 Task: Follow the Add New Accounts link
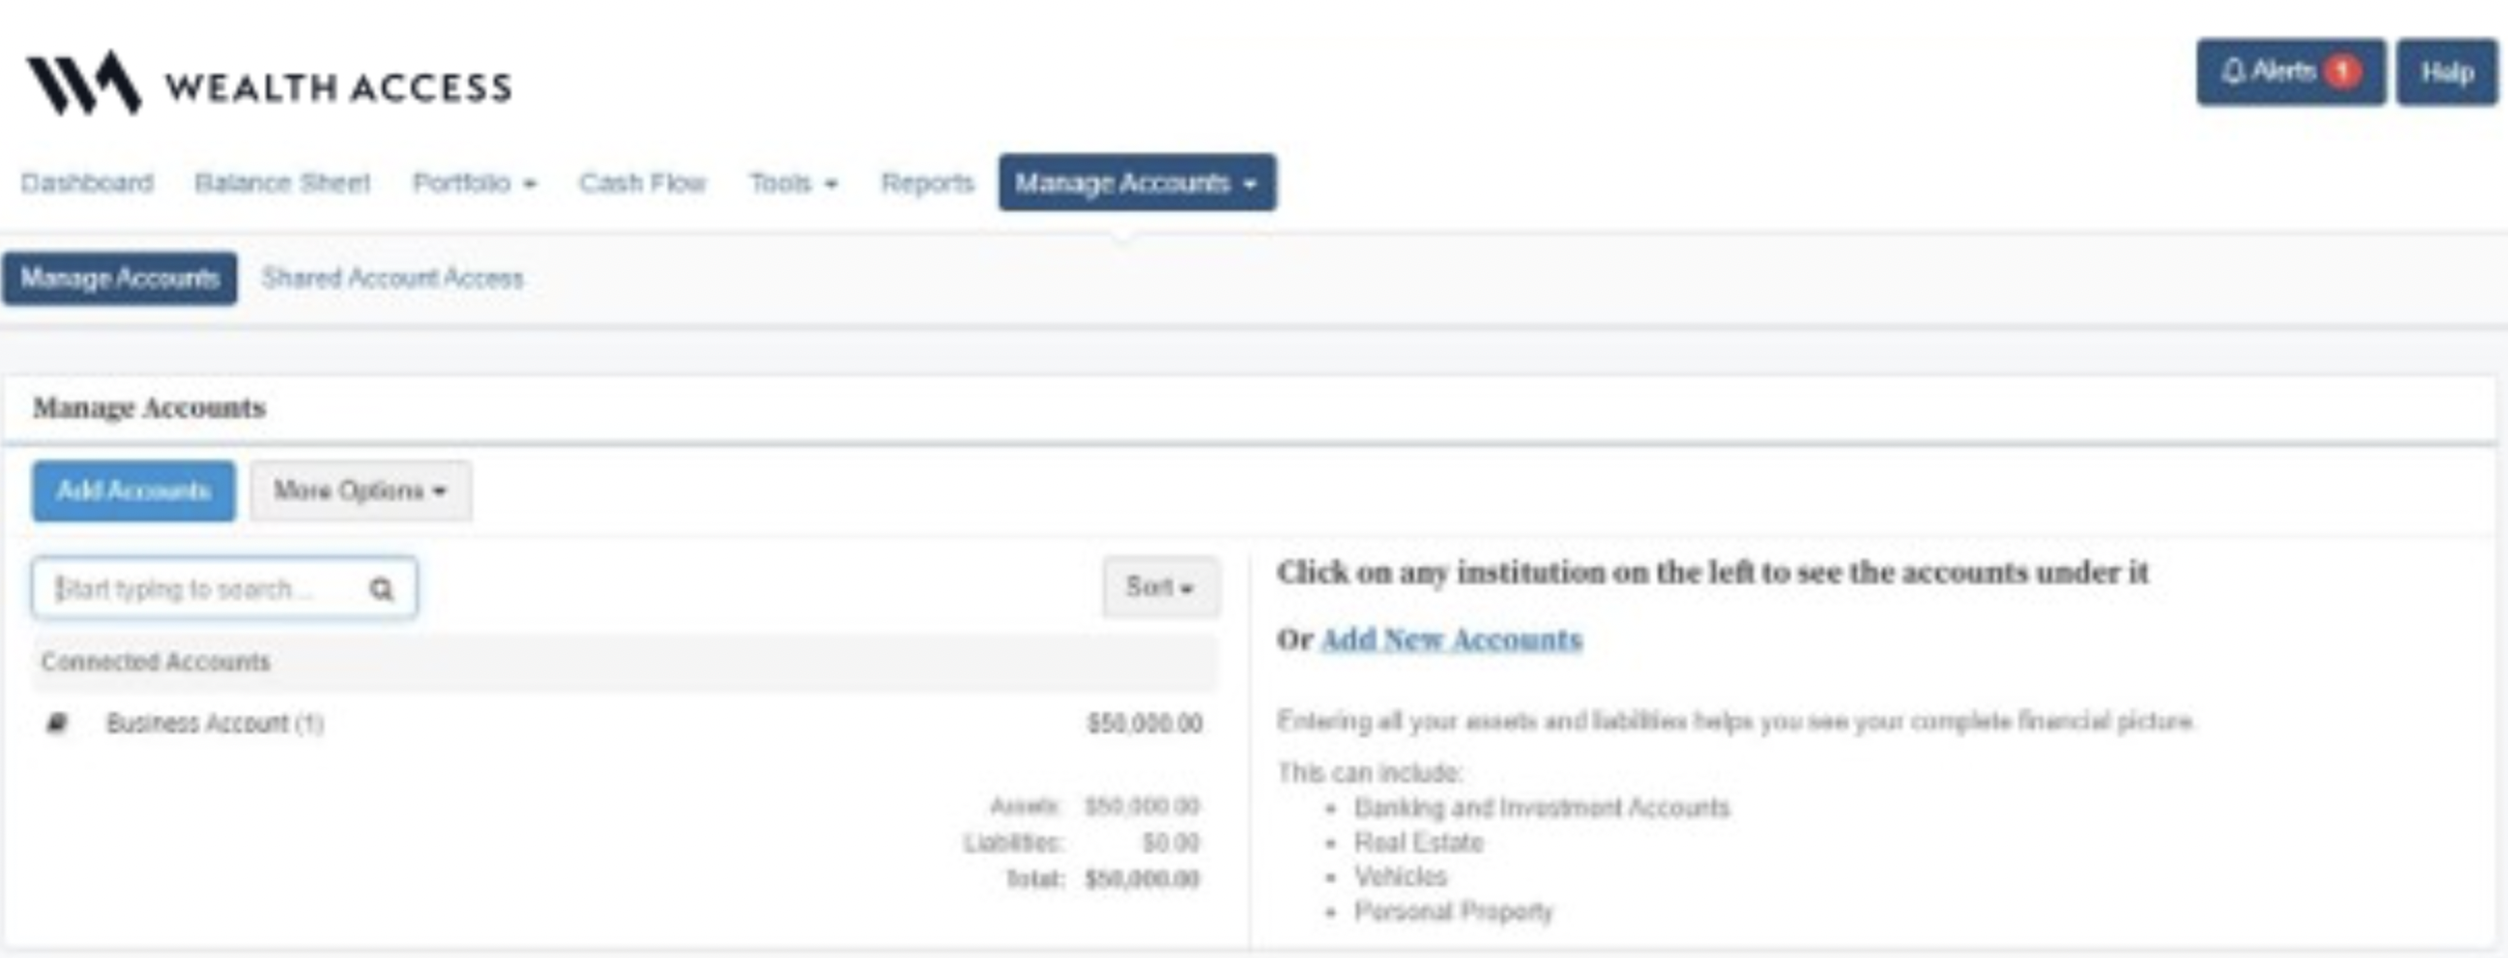click(1451, 639)
